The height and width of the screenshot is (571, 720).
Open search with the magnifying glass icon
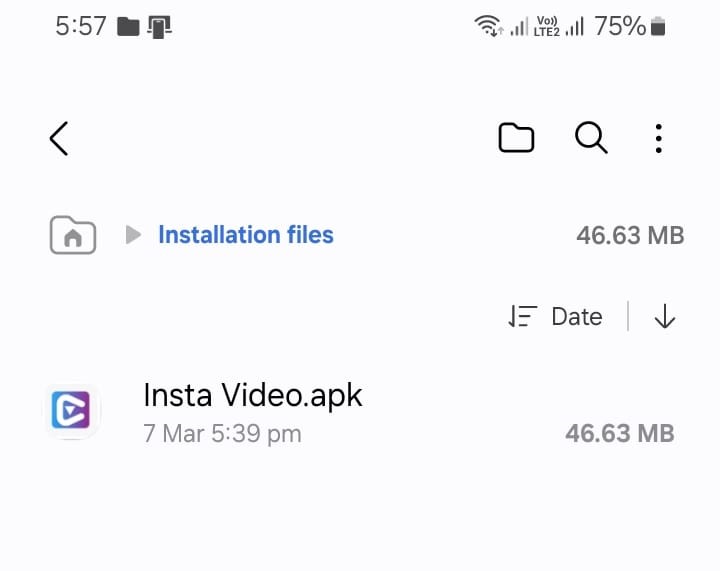[x=591, y=137]
